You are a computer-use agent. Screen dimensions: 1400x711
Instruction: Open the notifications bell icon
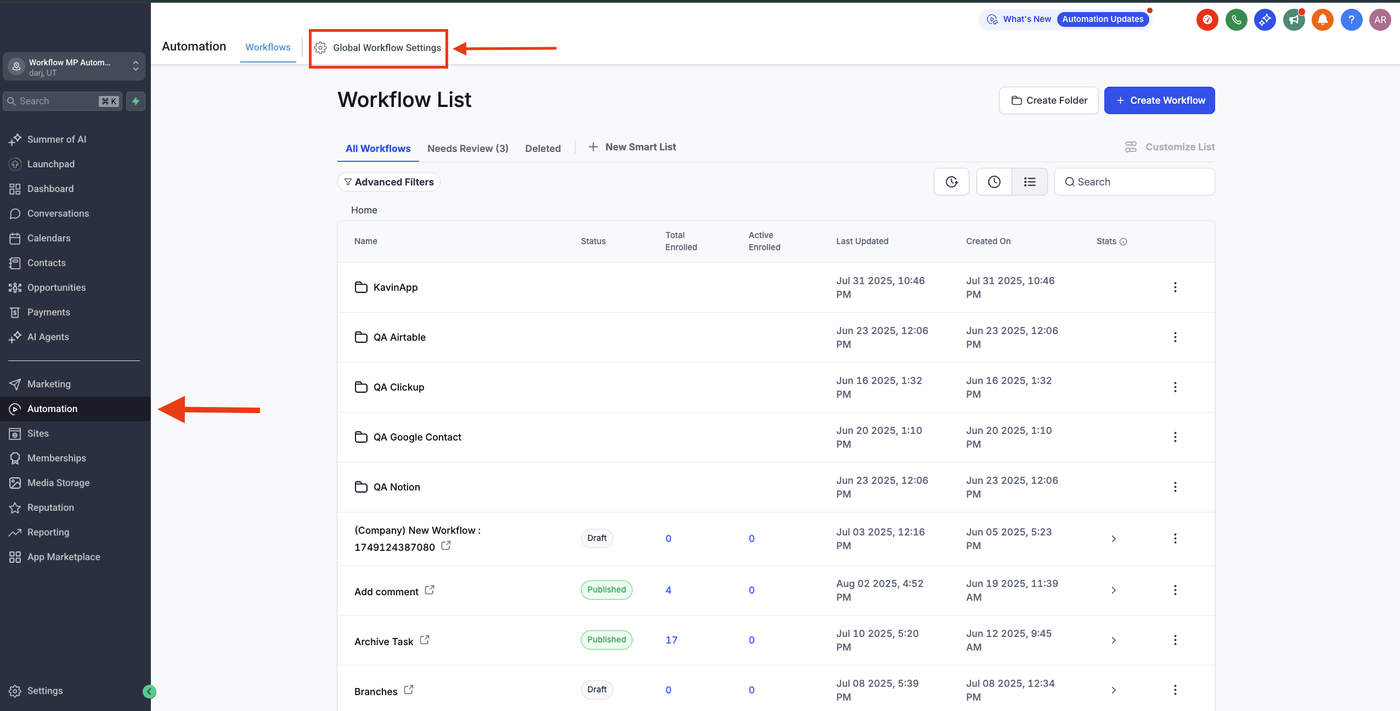point(1322,19)
